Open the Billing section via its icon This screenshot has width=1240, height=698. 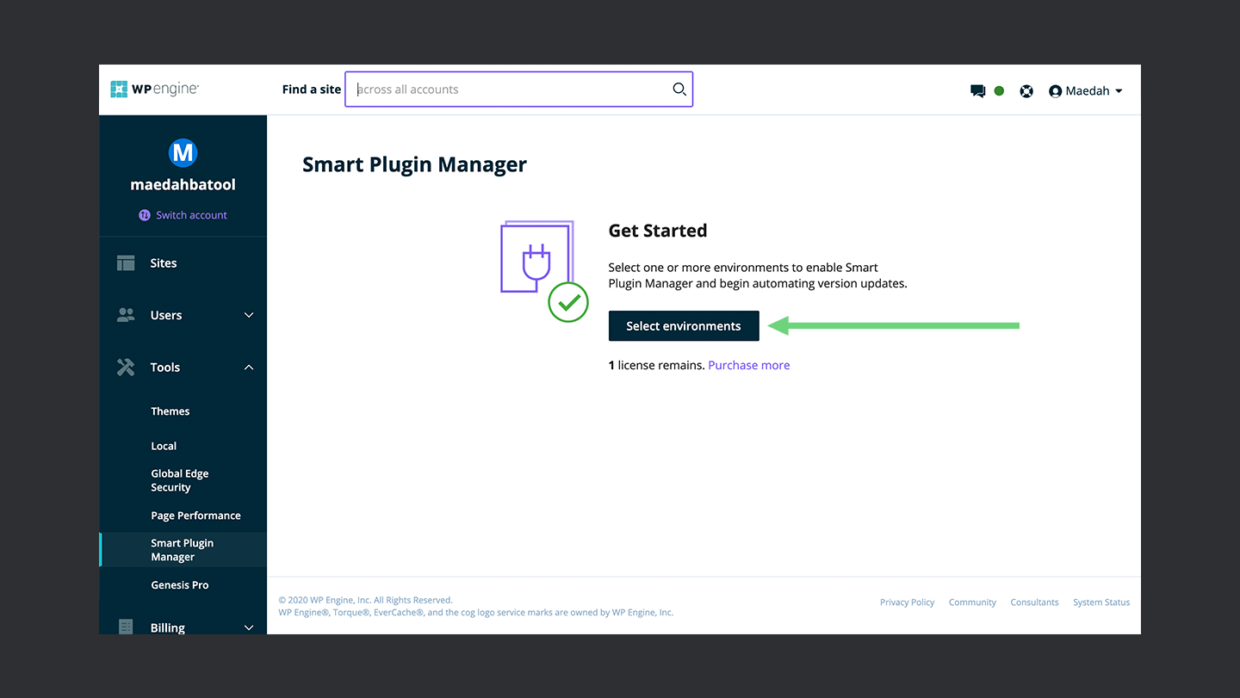(126, 627)
